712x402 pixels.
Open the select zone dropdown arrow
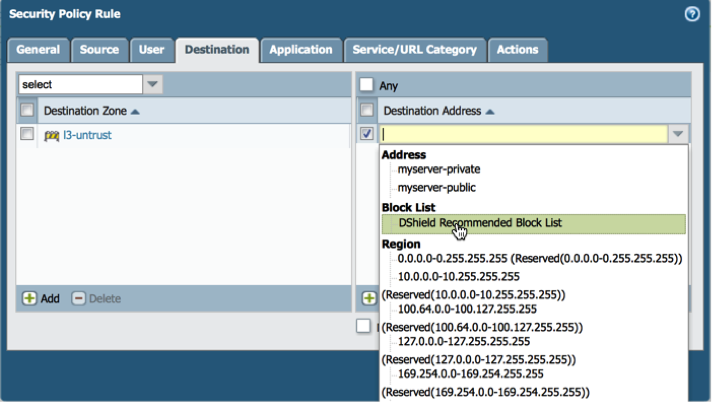153,84
